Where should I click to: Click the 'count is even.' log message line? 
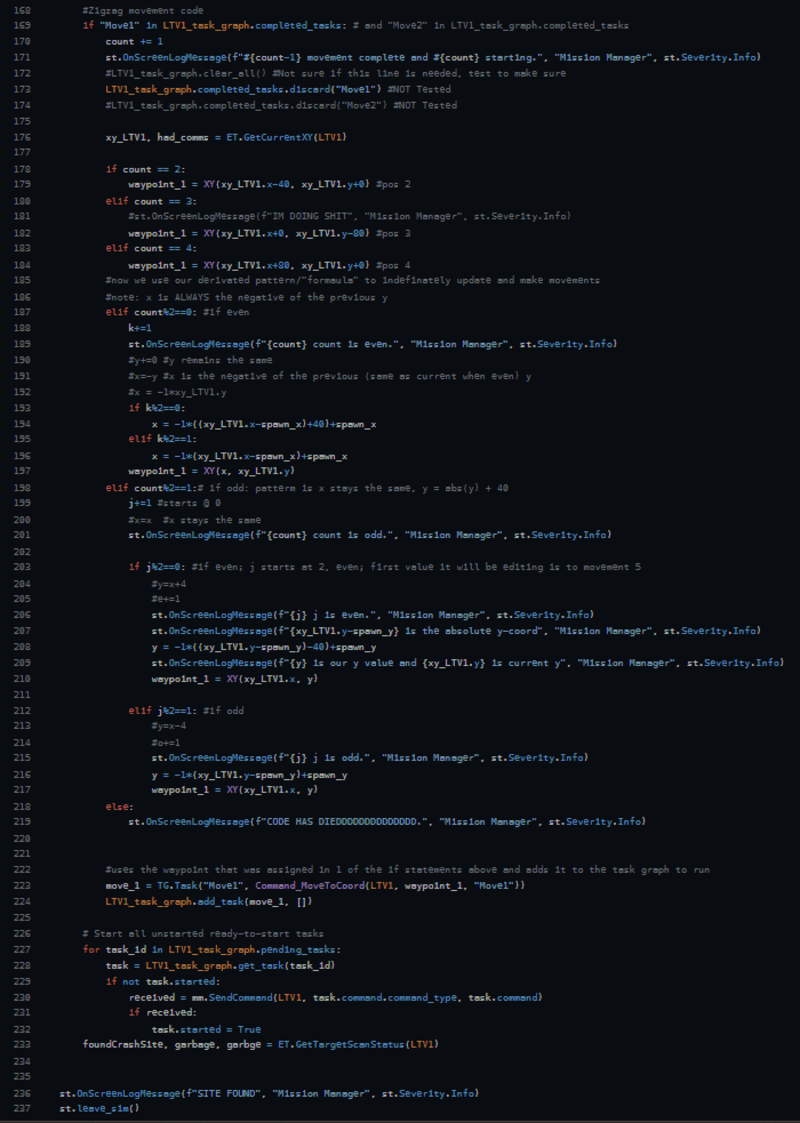coord(372,344)
